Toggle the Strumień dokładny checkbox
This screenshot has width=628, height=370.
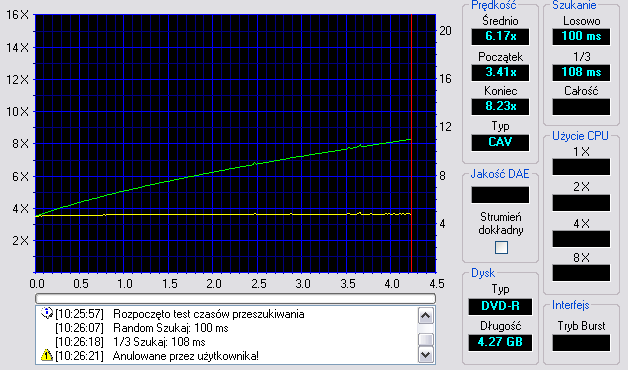pyautogui.click(x=501, y=247)
